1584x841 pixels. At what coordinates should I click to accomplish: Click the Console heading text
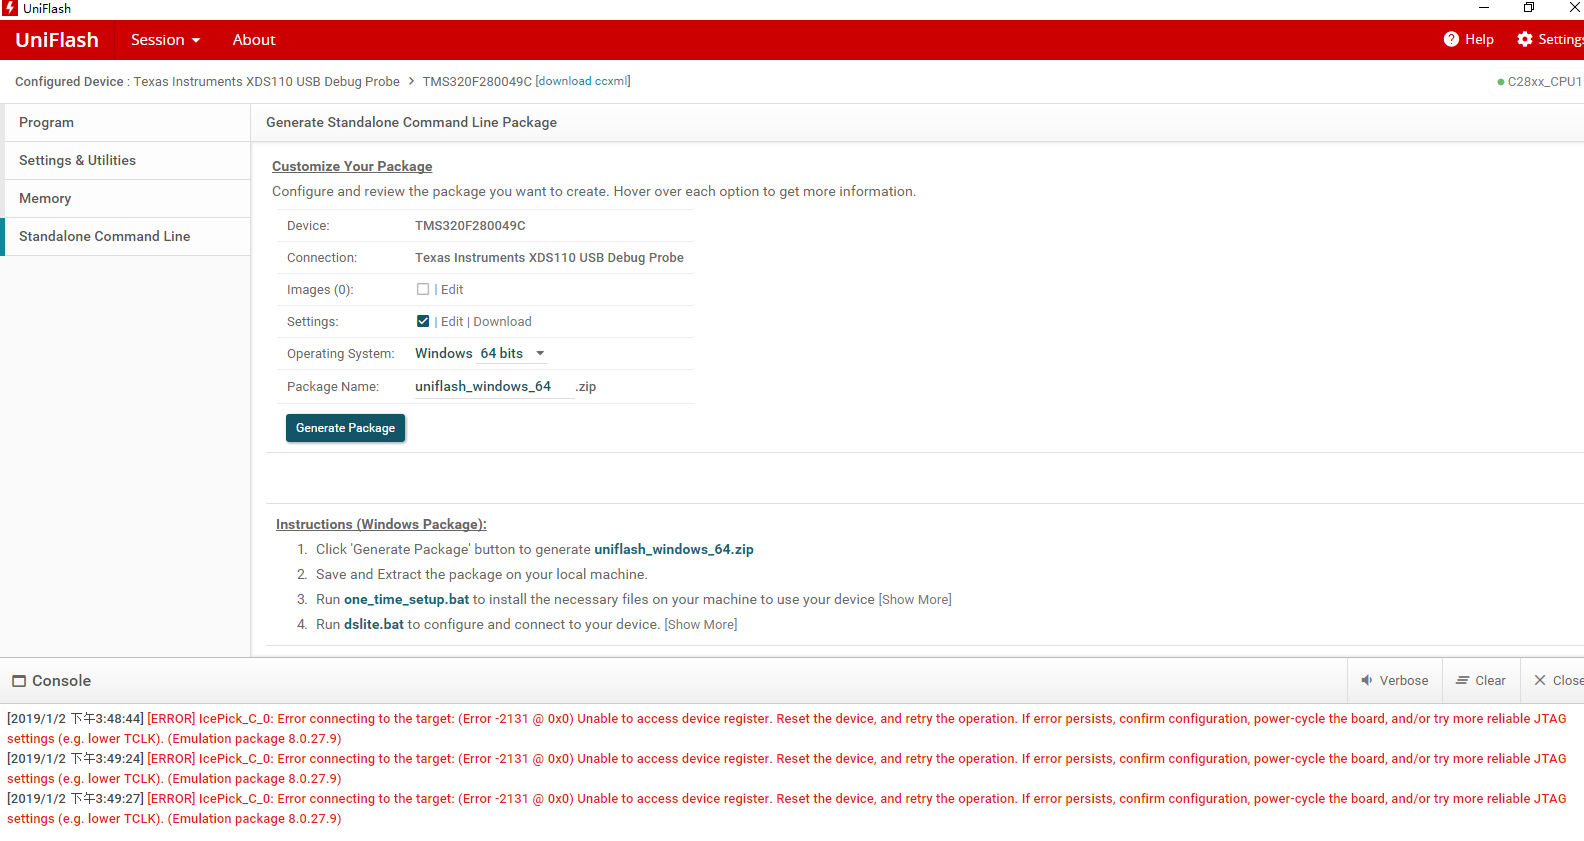pyautogui.click(x=61, y=681)
